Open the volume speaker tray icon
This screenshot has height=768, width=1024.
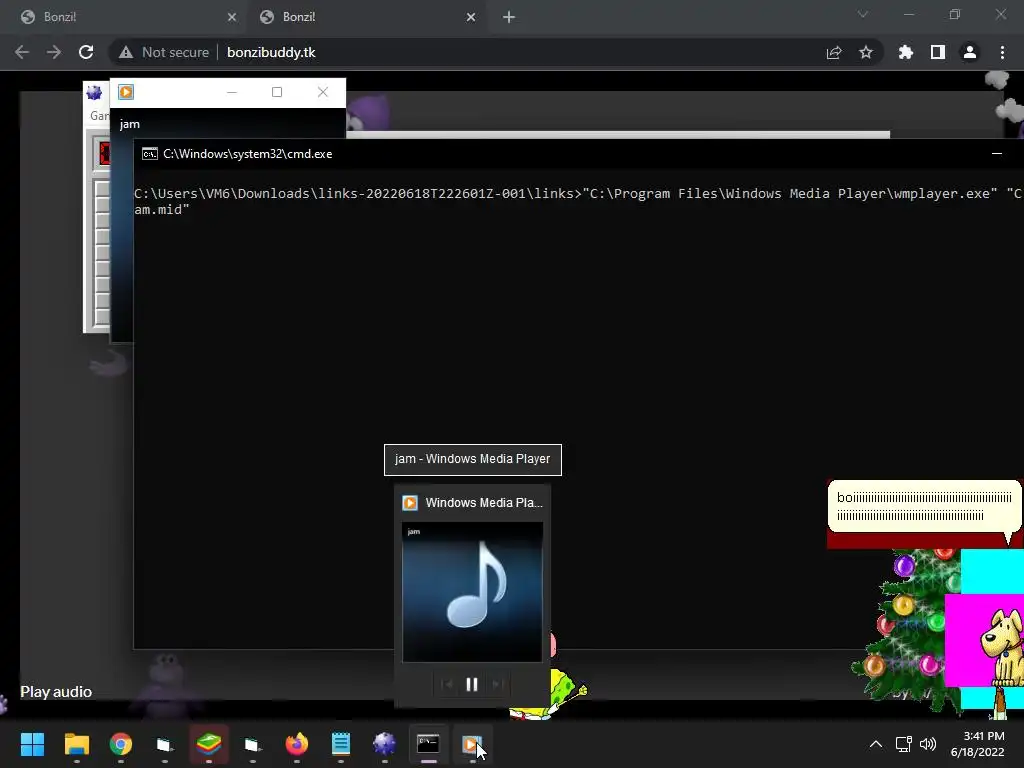click(928, 744)
